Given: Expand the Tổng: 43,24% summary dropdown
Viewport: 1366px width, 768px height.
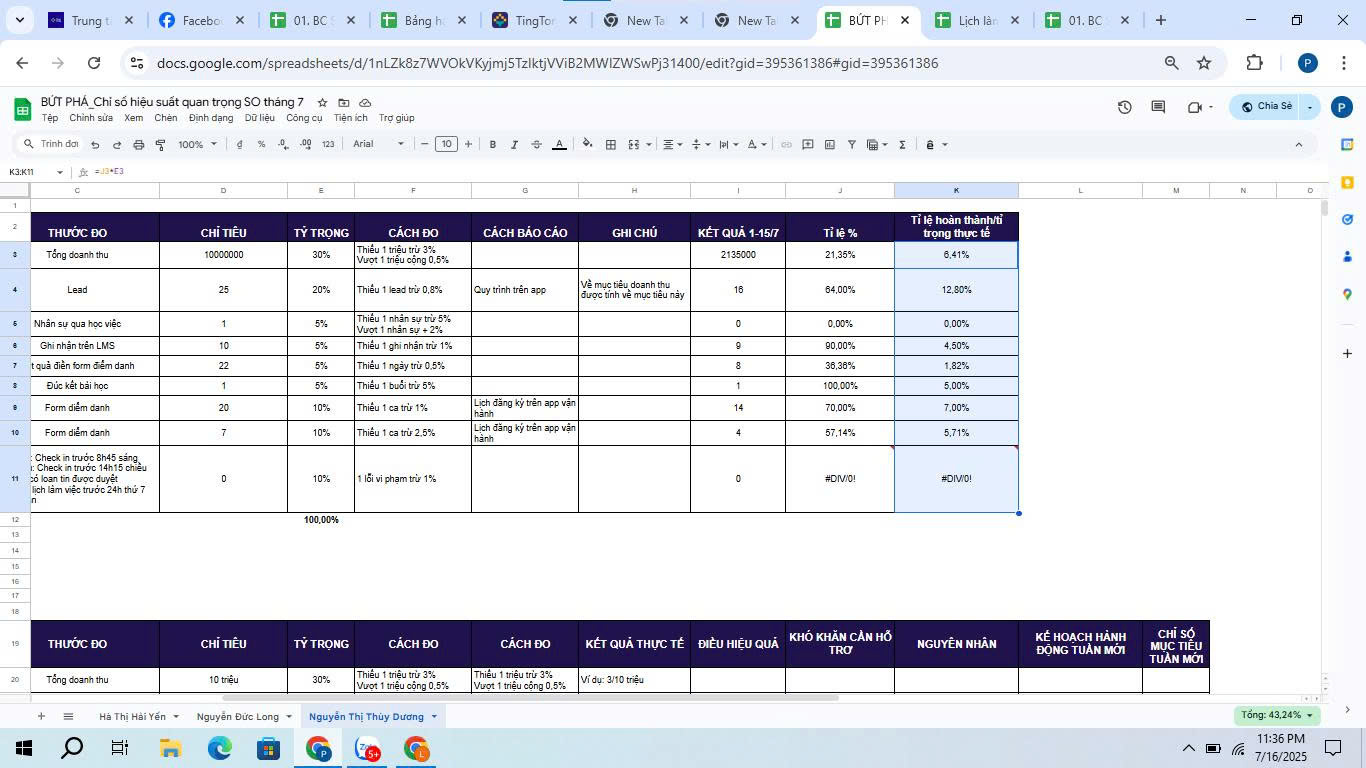Looking at the screenshot, I should pyautogui.click(x=1277, y=715).
